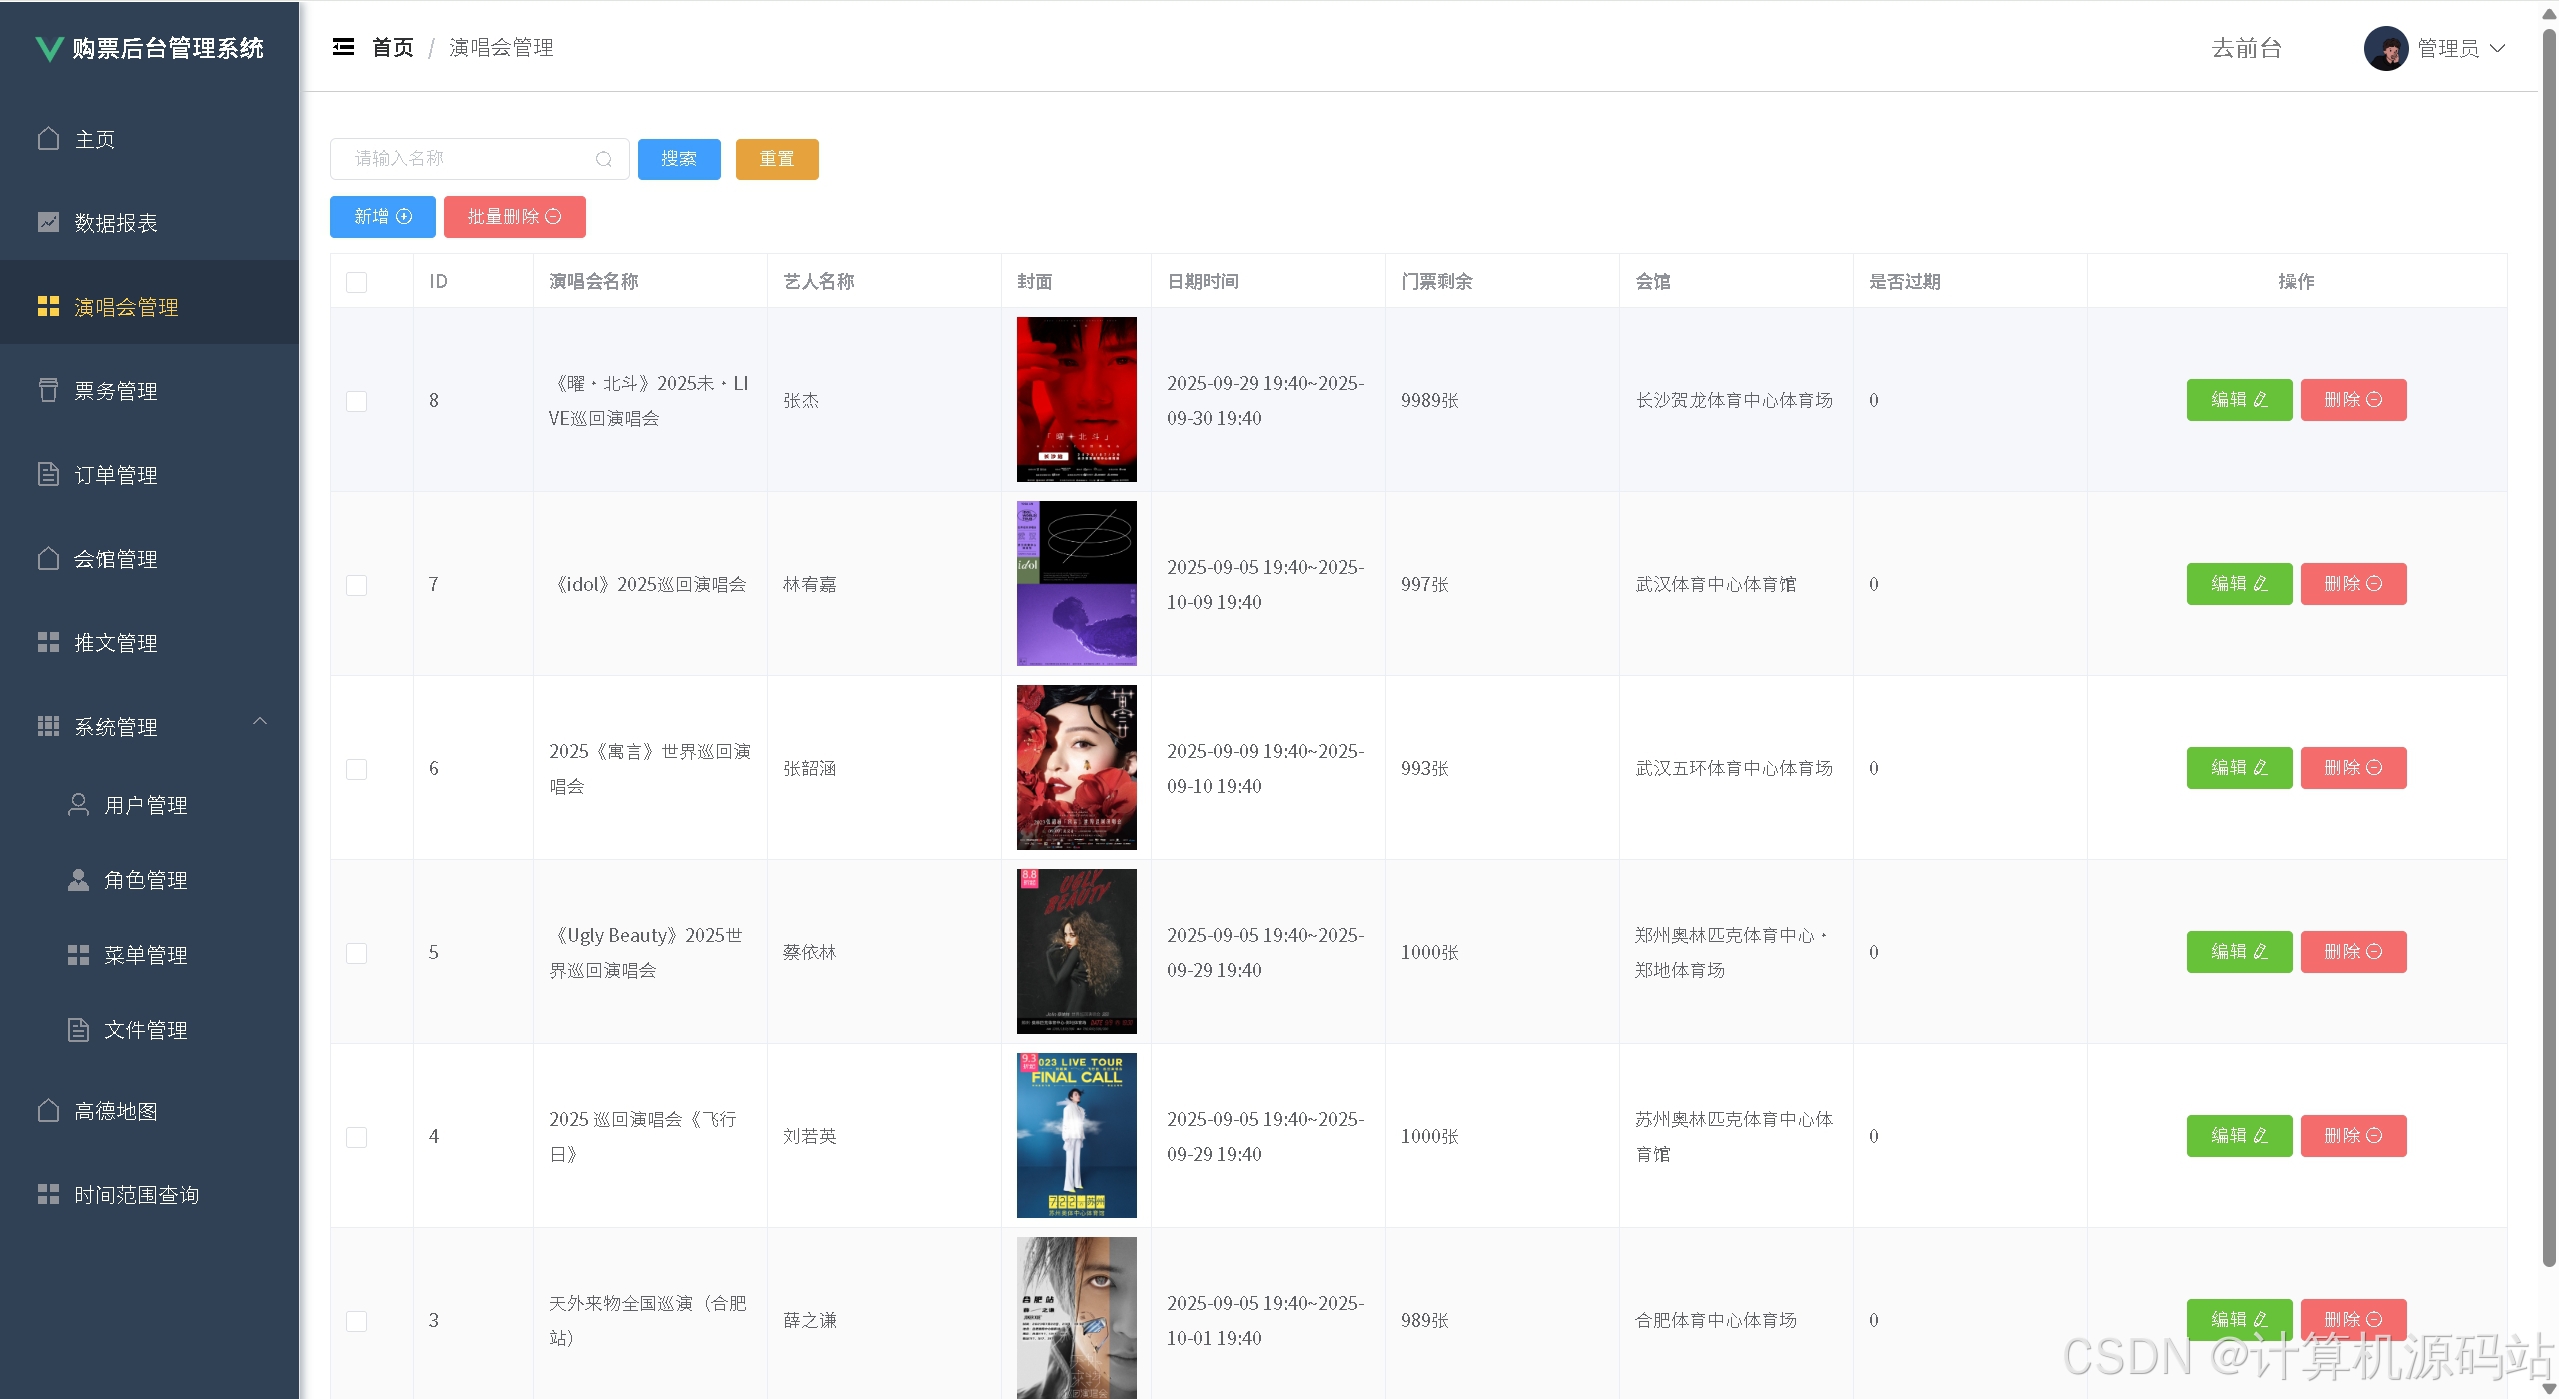Screen dimensions: 2559x1399
Task: Open the idol purple poster thumbnail
Action: (x=1077, y=584)
